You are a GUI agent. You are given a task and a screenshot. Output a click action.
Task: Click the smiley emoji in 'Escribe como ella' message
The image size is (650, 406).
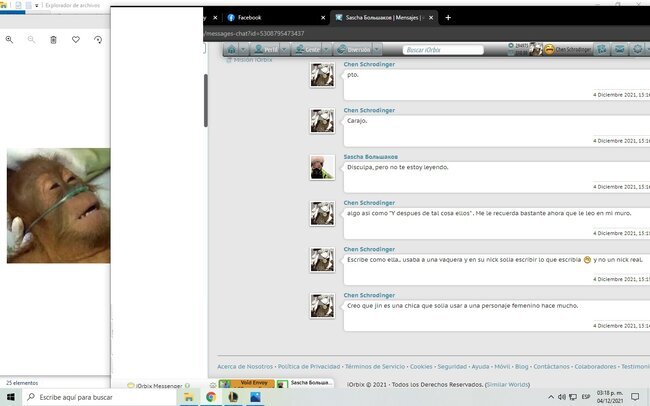(x=587, y=260)
